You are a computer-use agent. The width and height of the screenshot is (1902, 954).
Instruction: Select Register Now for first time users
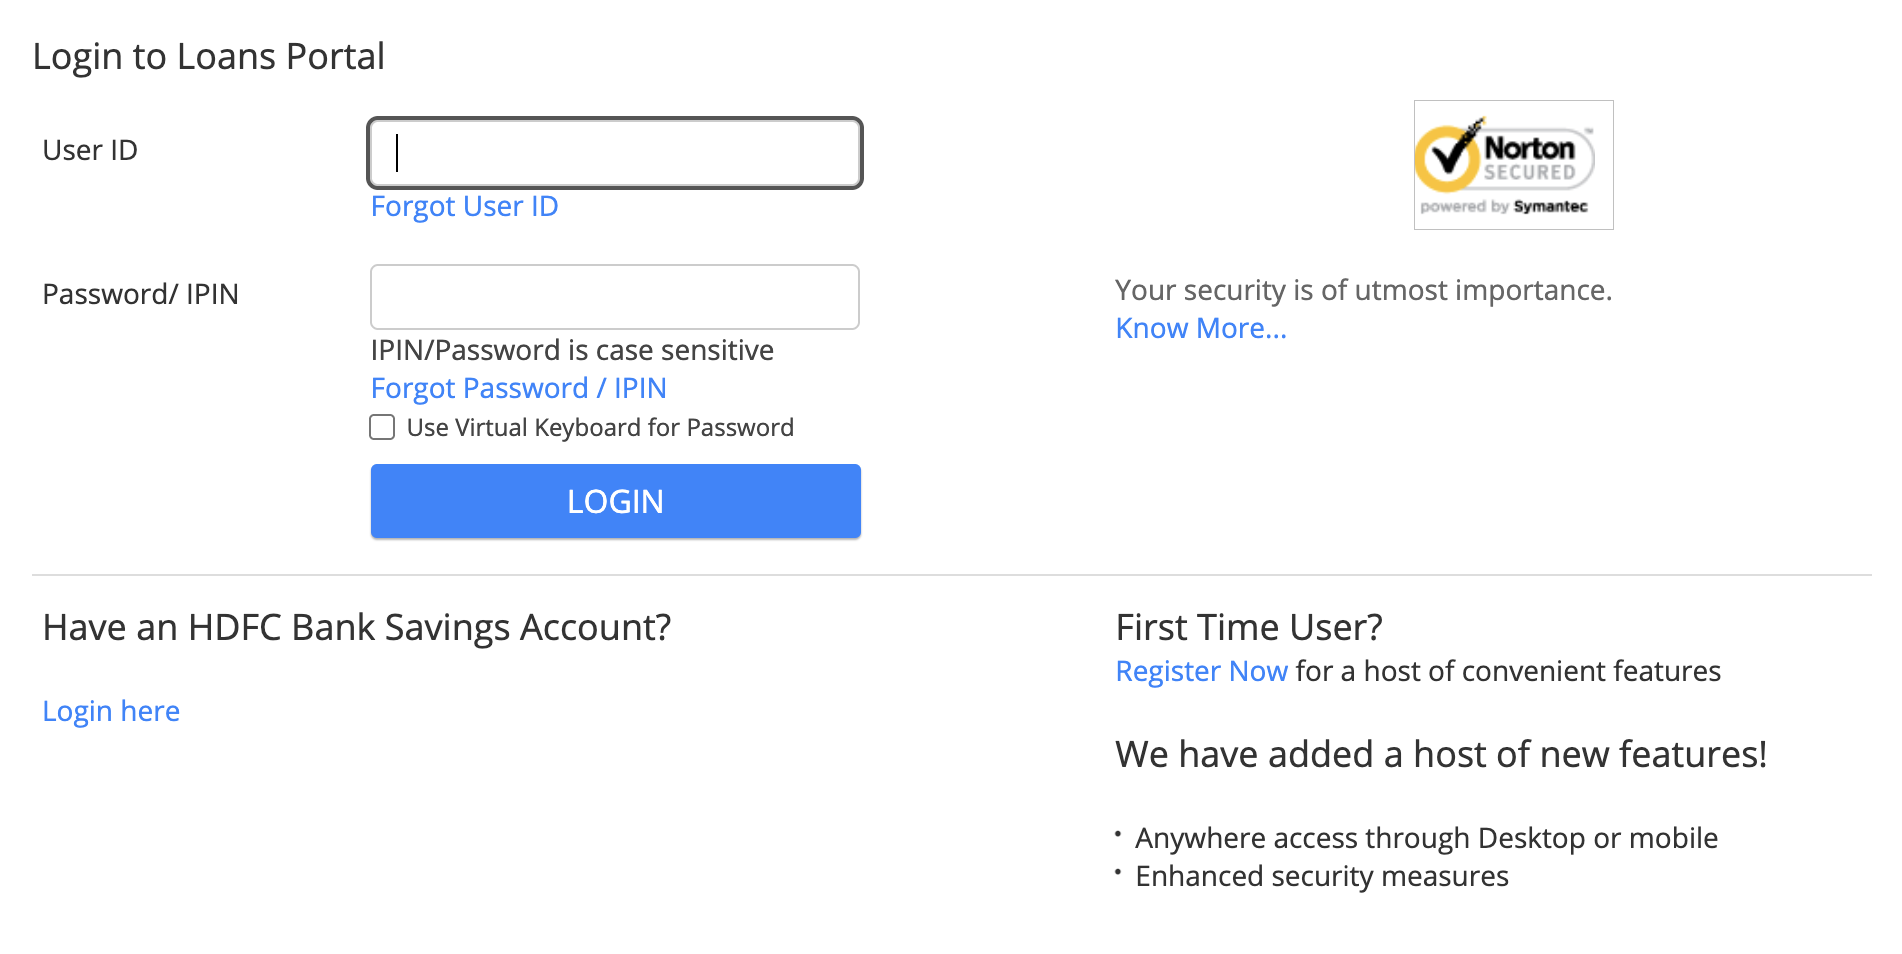[x=1201, y=671]
